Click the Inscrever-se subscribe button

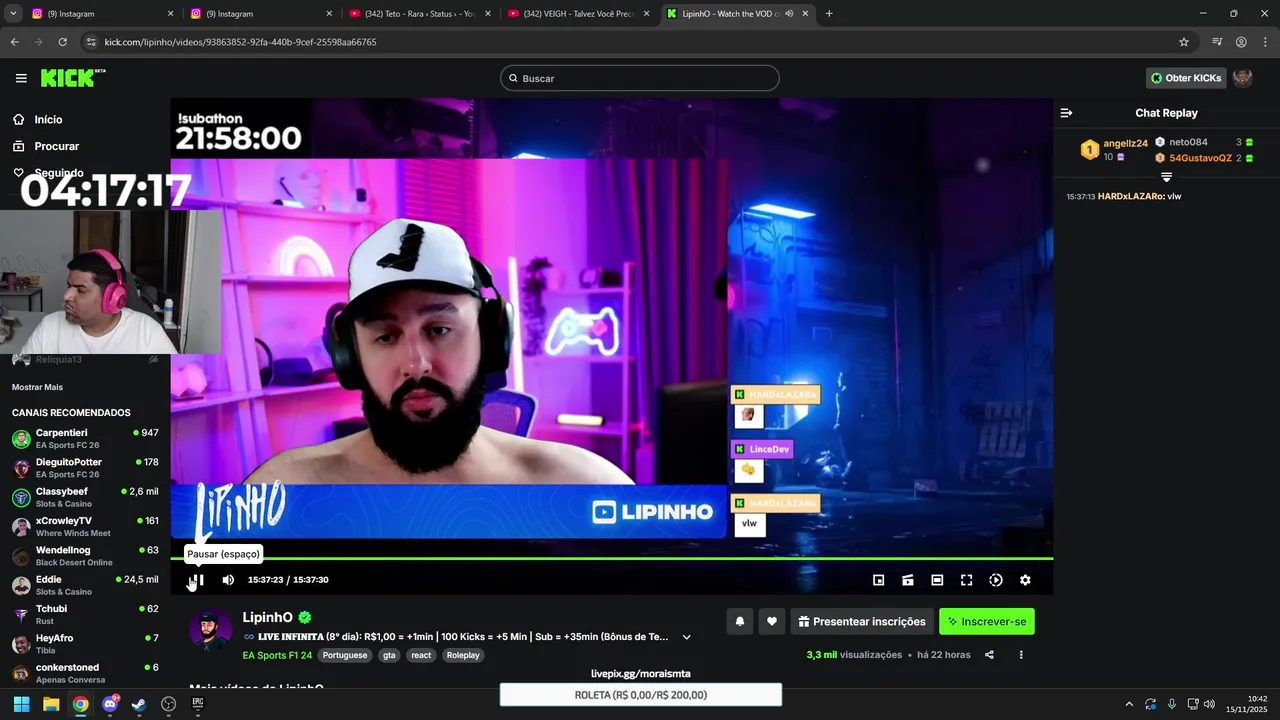[x=987, y=621]
